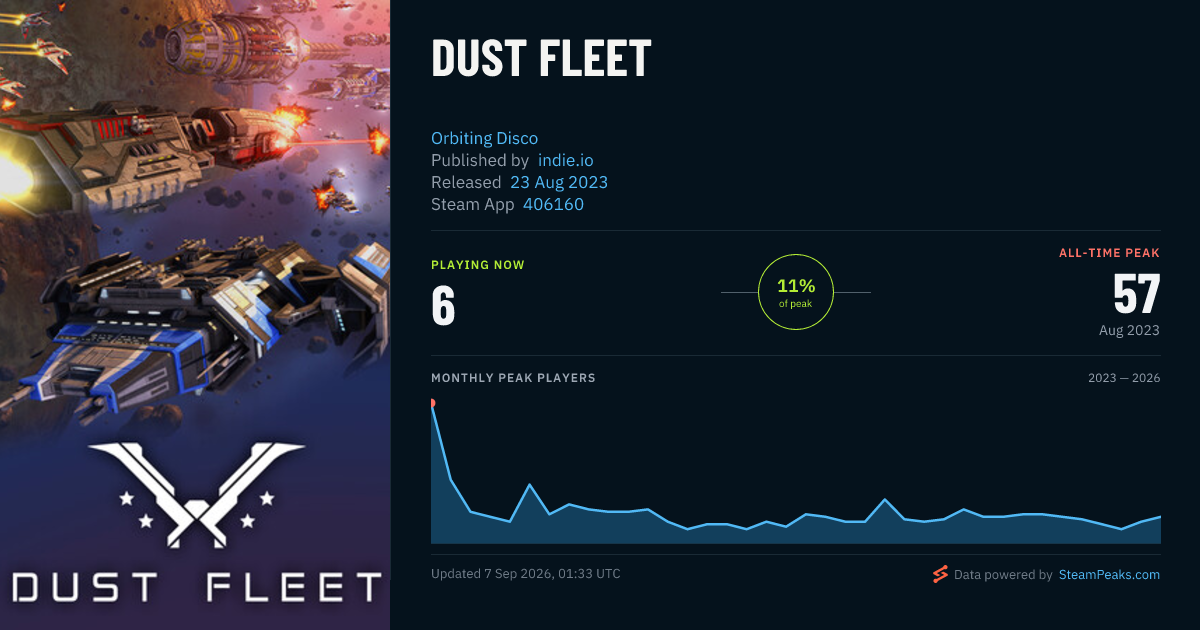Click the Dust Fleet cover art image

pyautogui.click(x=195, y=315)
